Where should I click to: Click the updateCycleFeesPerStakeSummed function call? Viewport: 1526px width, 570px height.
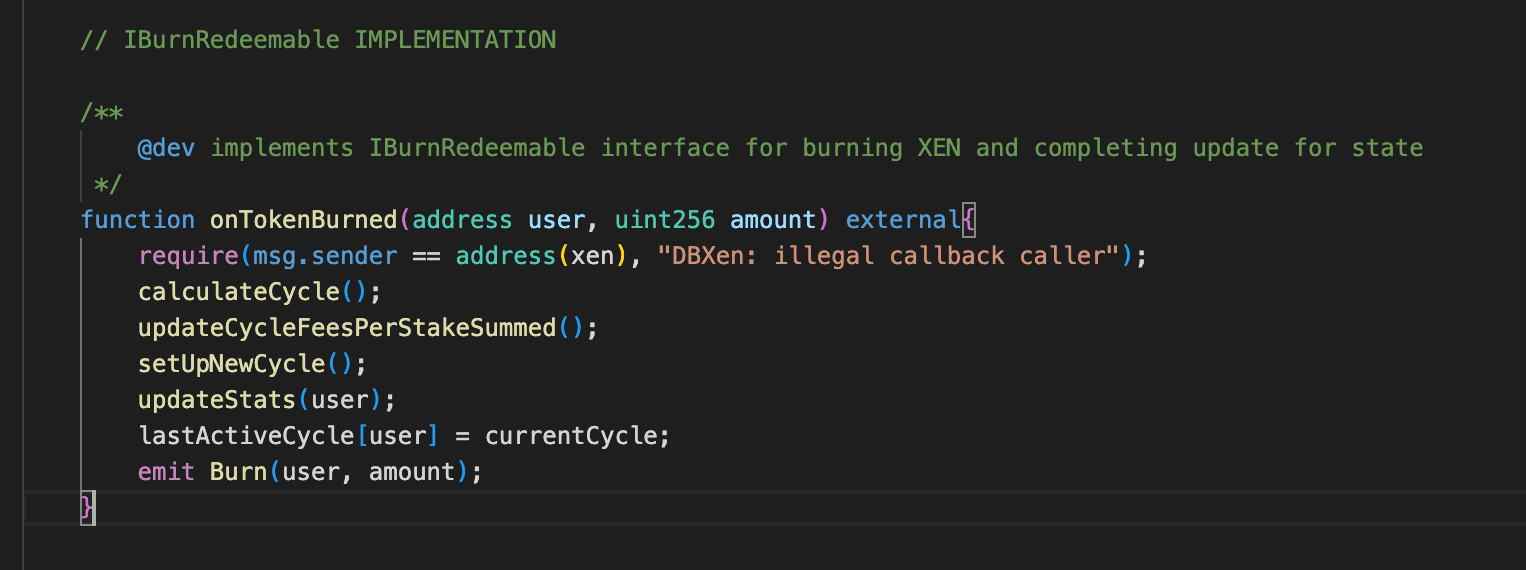click(346, 328)
